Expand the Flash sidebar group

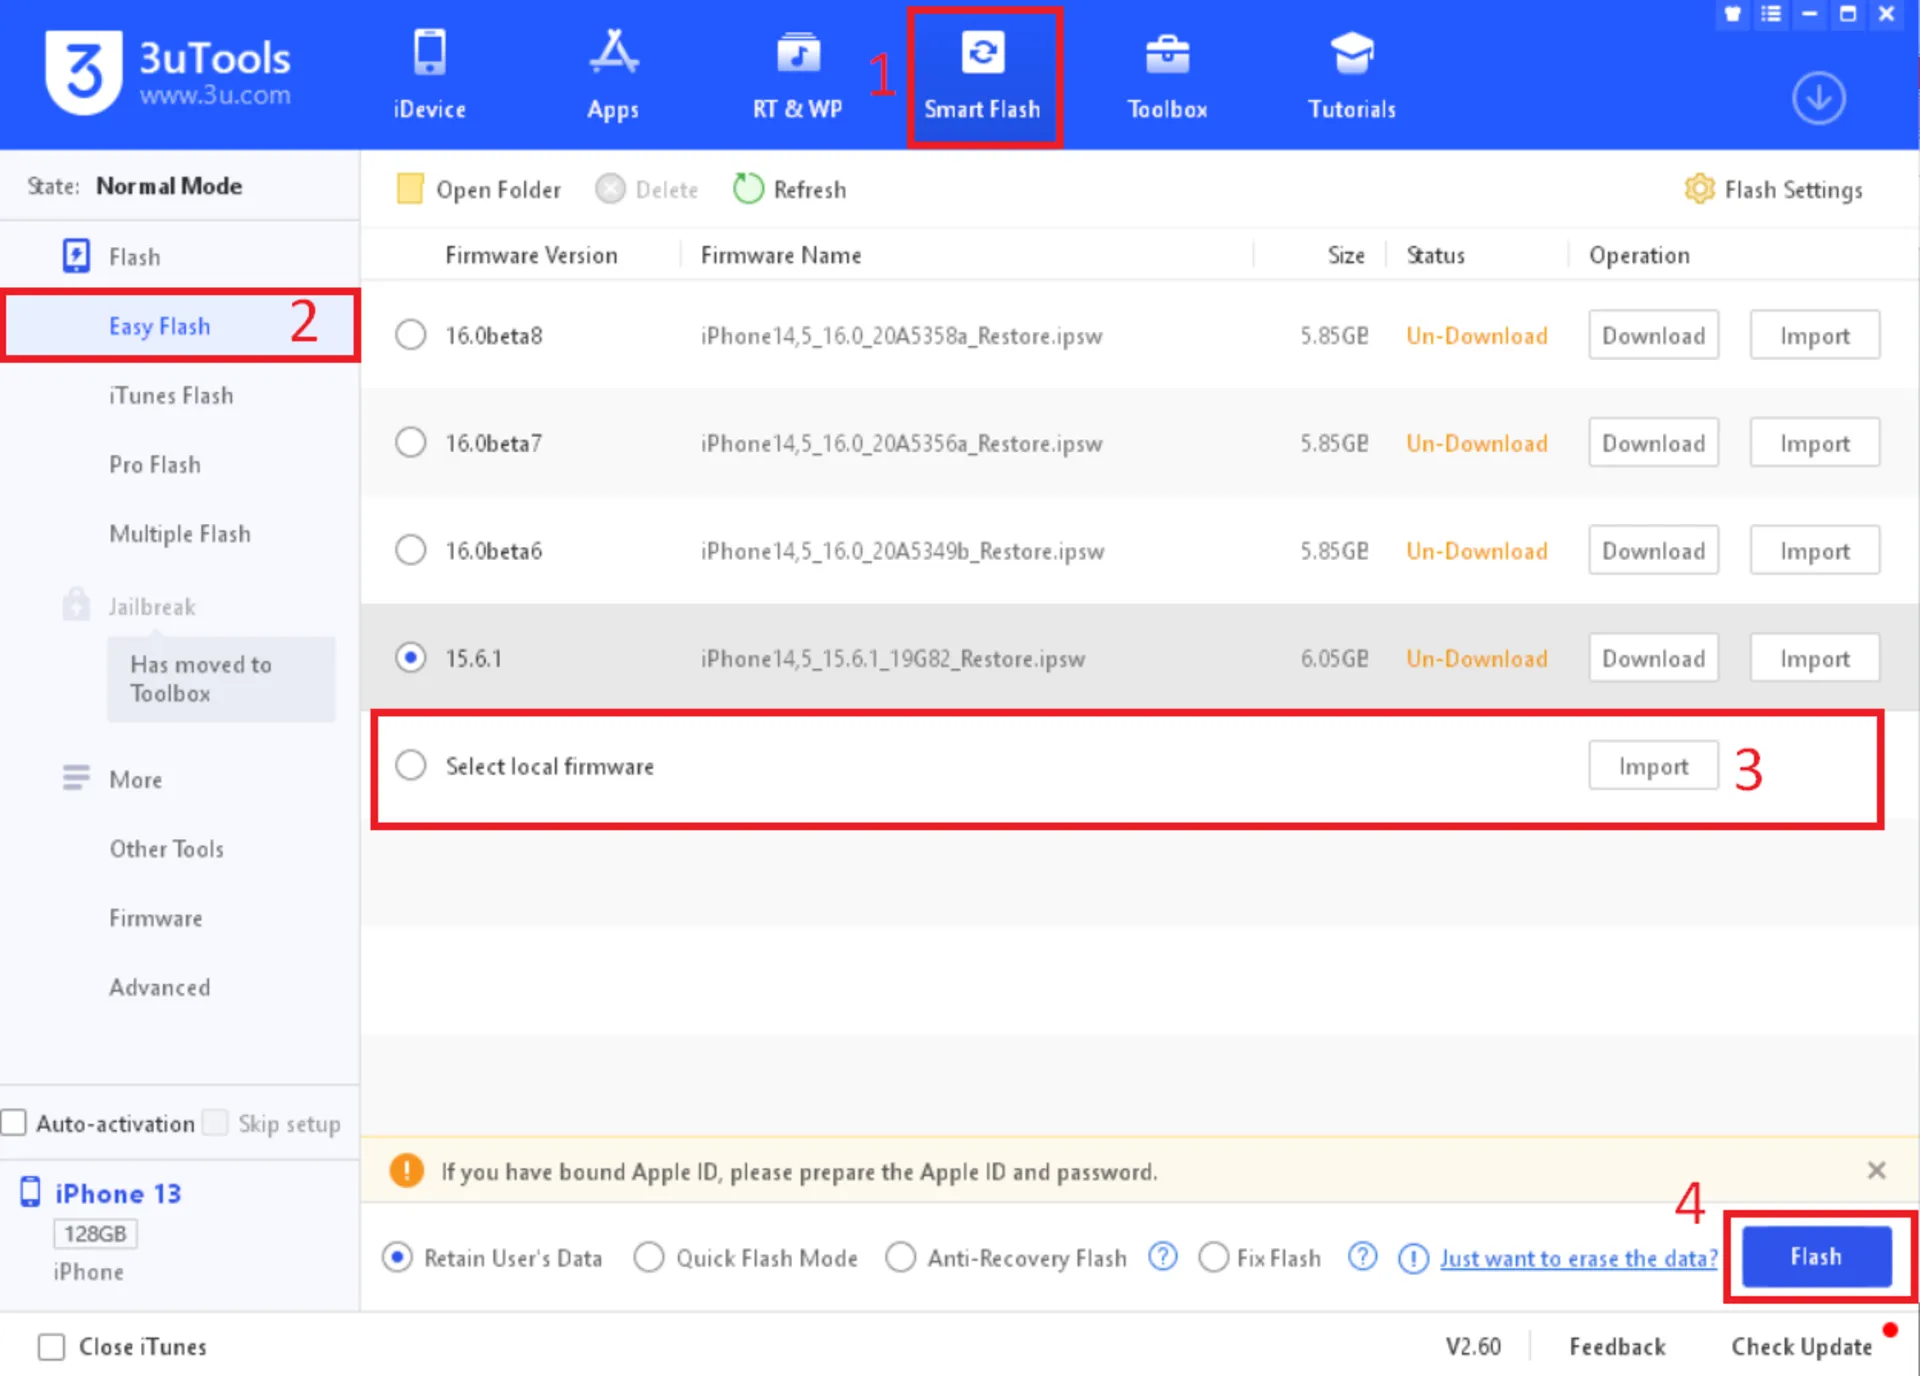click(134, 257)
